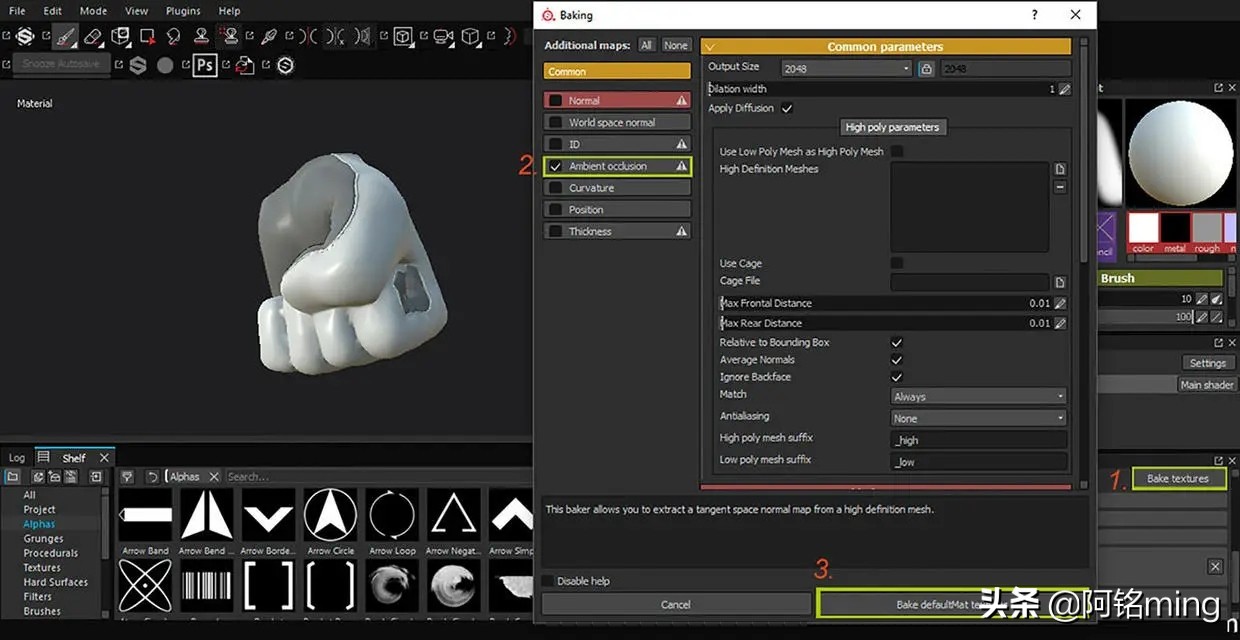Select the rectangle selection tool
1240x640 pixels.
[146, 36]
